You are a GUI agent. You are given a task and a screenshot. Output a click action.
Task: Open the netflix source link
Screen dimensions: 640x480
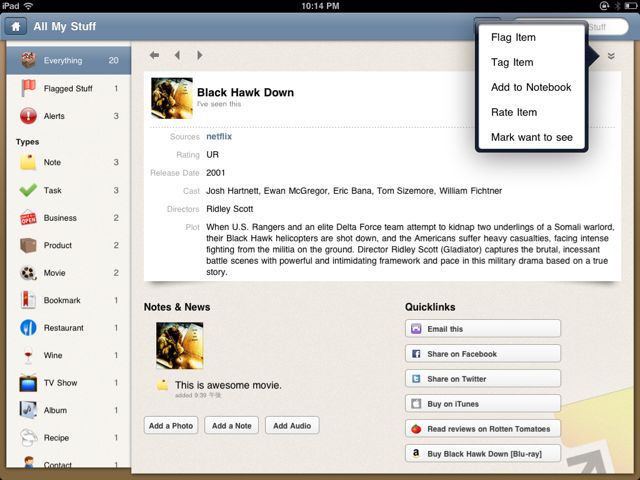tap(219, 137)
